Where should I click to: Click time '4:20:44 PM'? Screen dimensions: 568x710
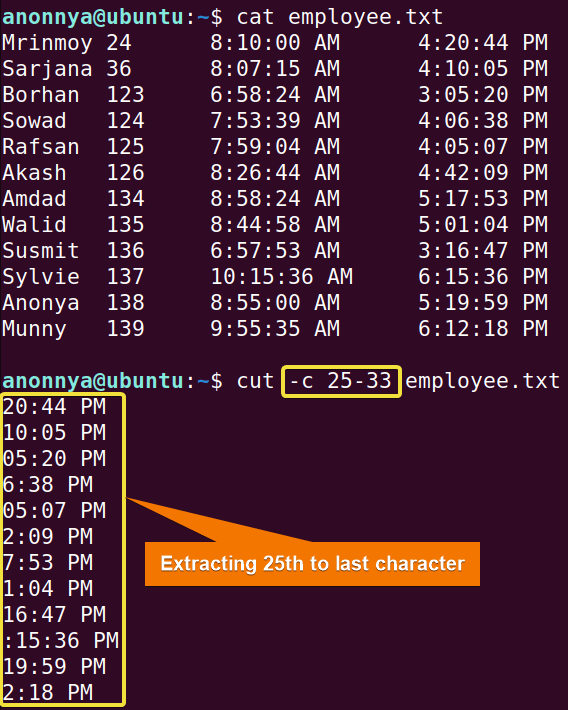point(483,43)
